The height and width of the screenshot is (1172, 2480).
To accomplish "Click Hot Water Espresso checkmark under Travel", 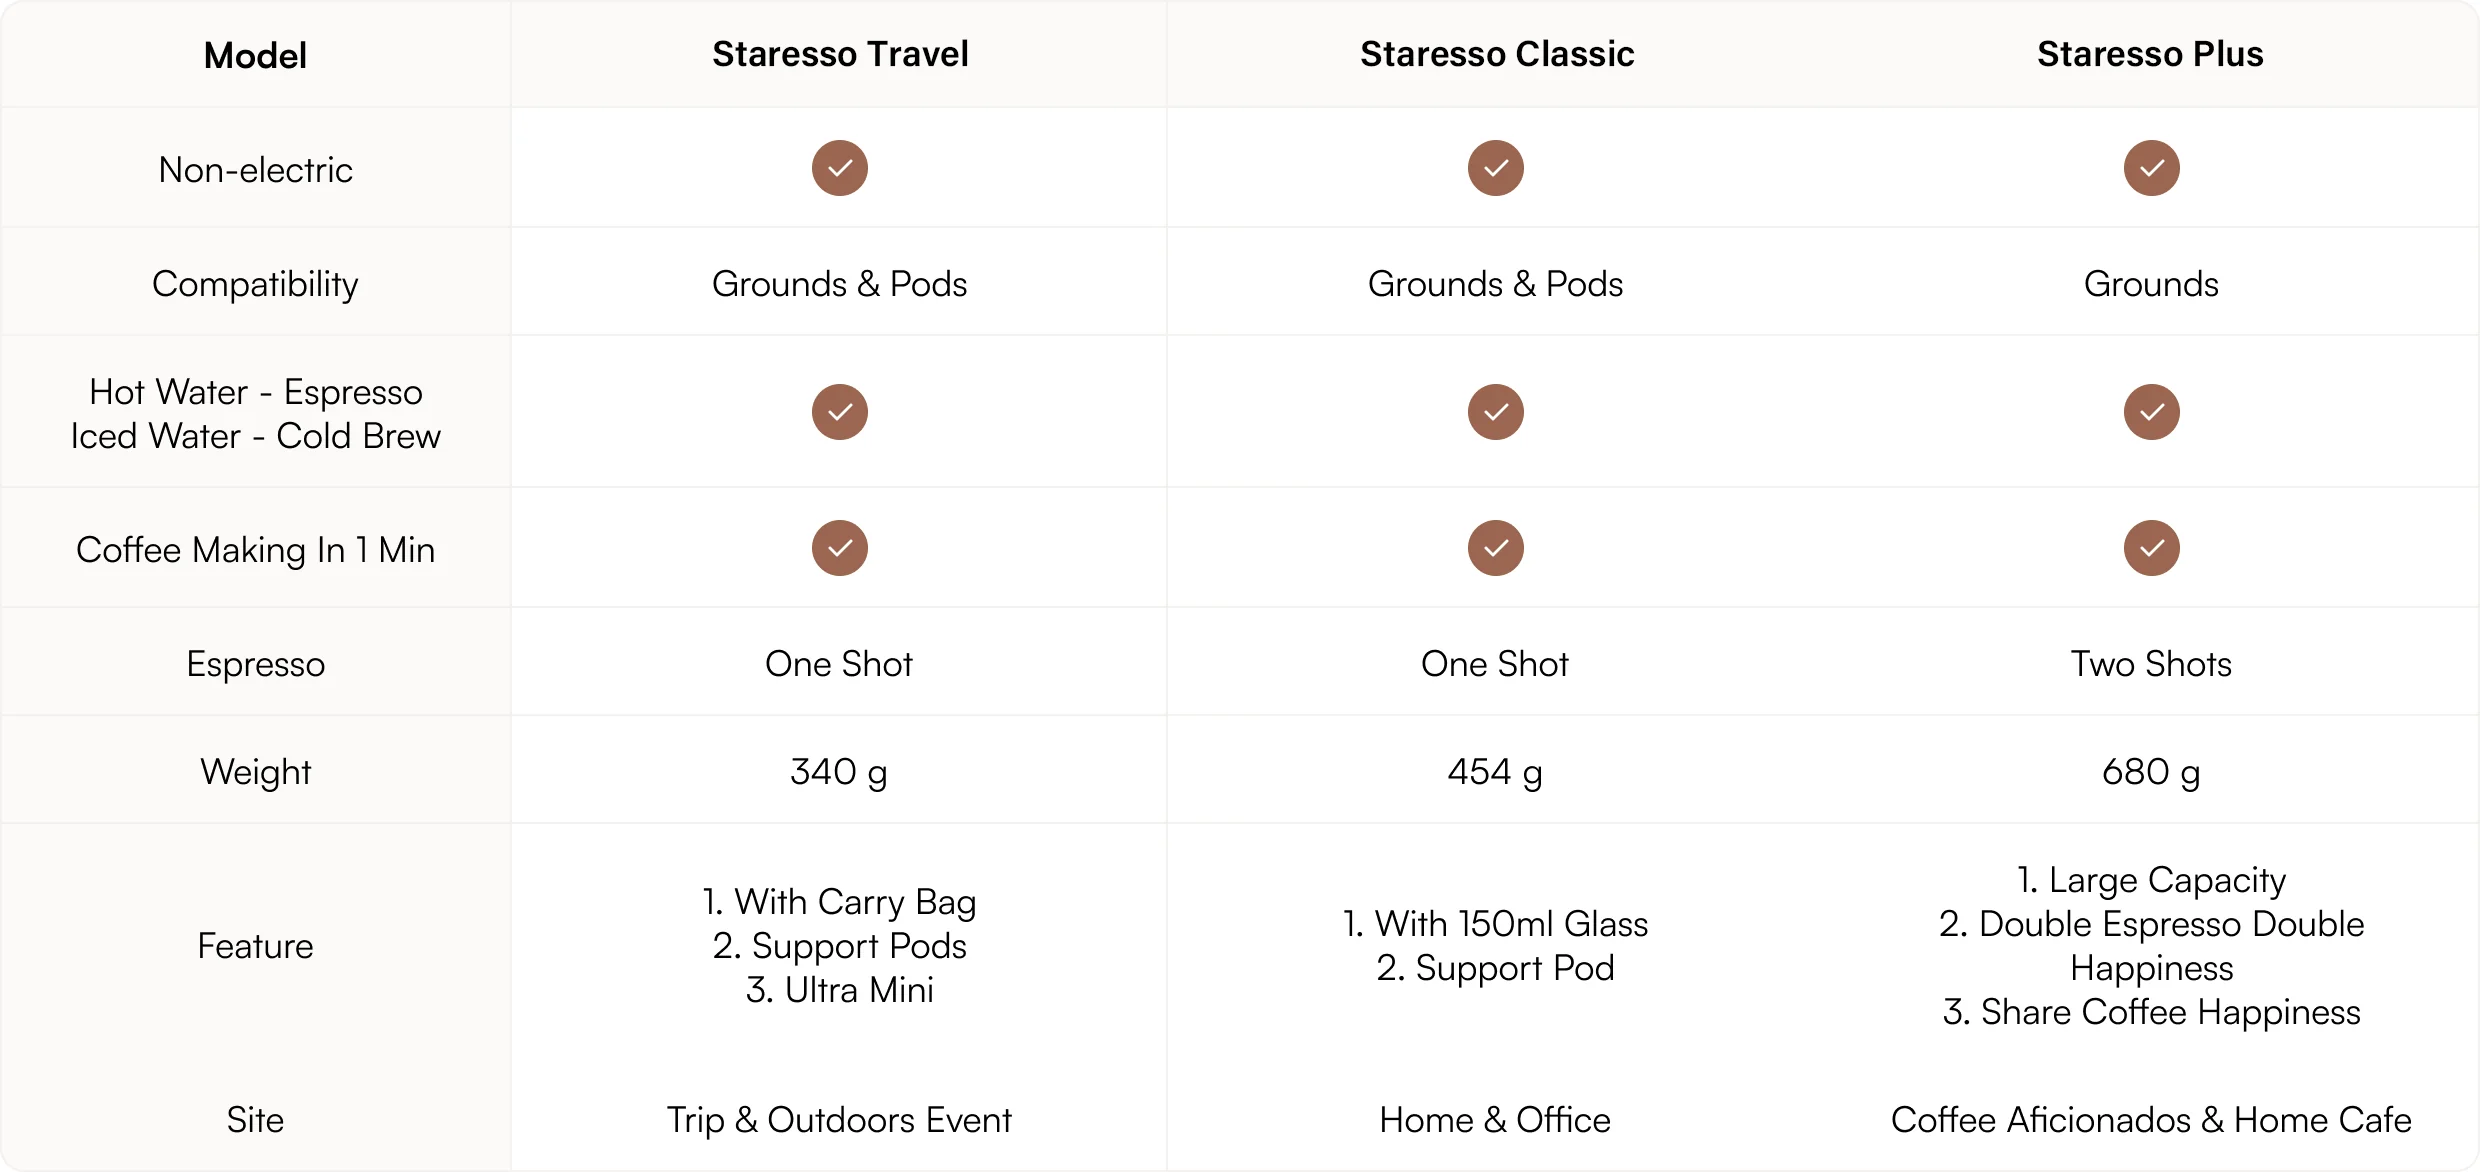I will point(839,412).
